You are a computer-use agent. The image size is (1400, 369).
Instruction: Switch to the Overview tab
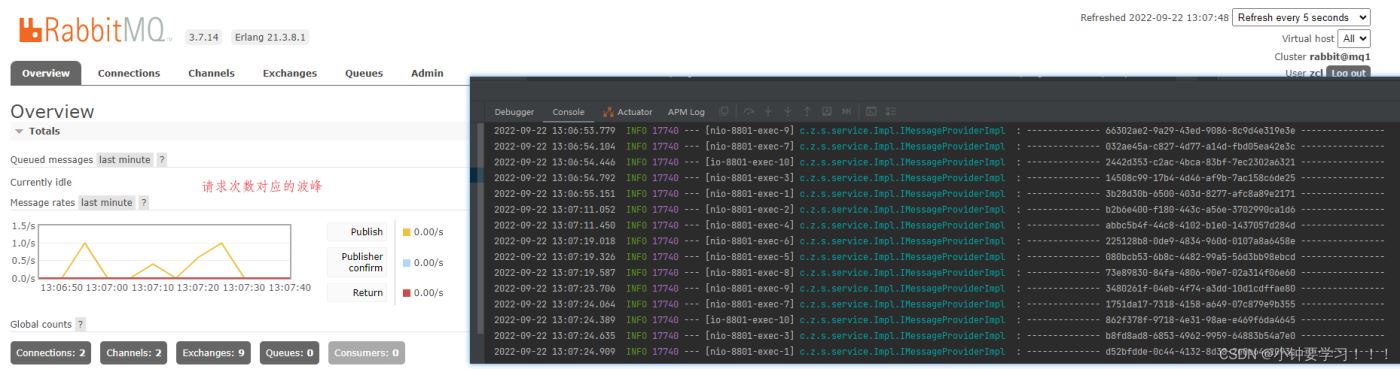tap(46, 73)
